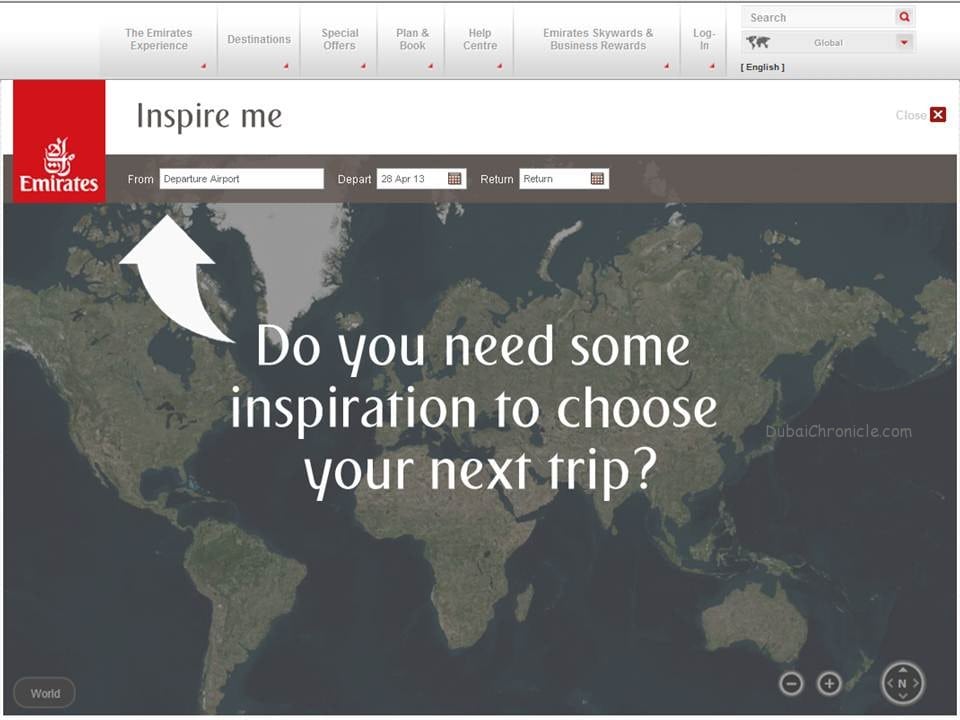The height and width of the screenshot is (720, 960).
Task: Open the Return date calendar icon
Action: (x=597, y=179)
